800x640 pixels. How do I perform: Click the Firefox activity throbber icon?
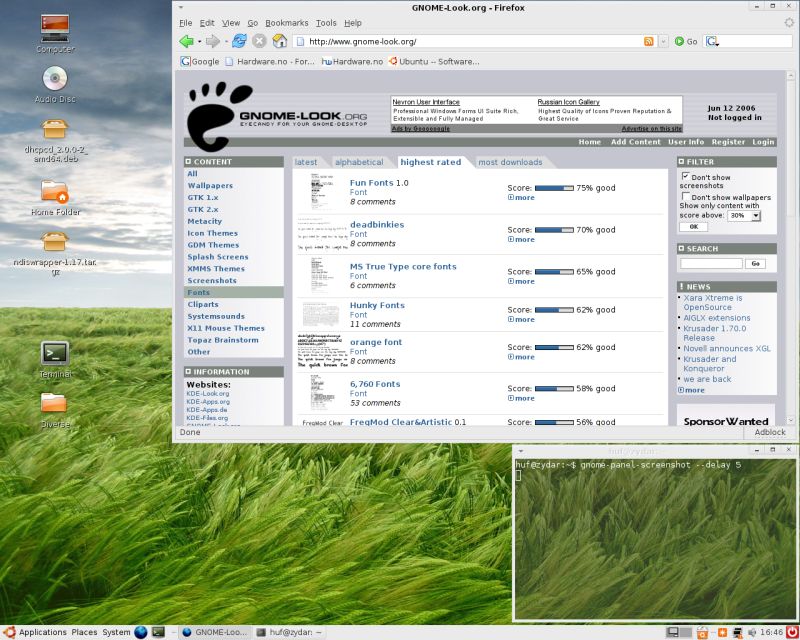tap(789, 22)
